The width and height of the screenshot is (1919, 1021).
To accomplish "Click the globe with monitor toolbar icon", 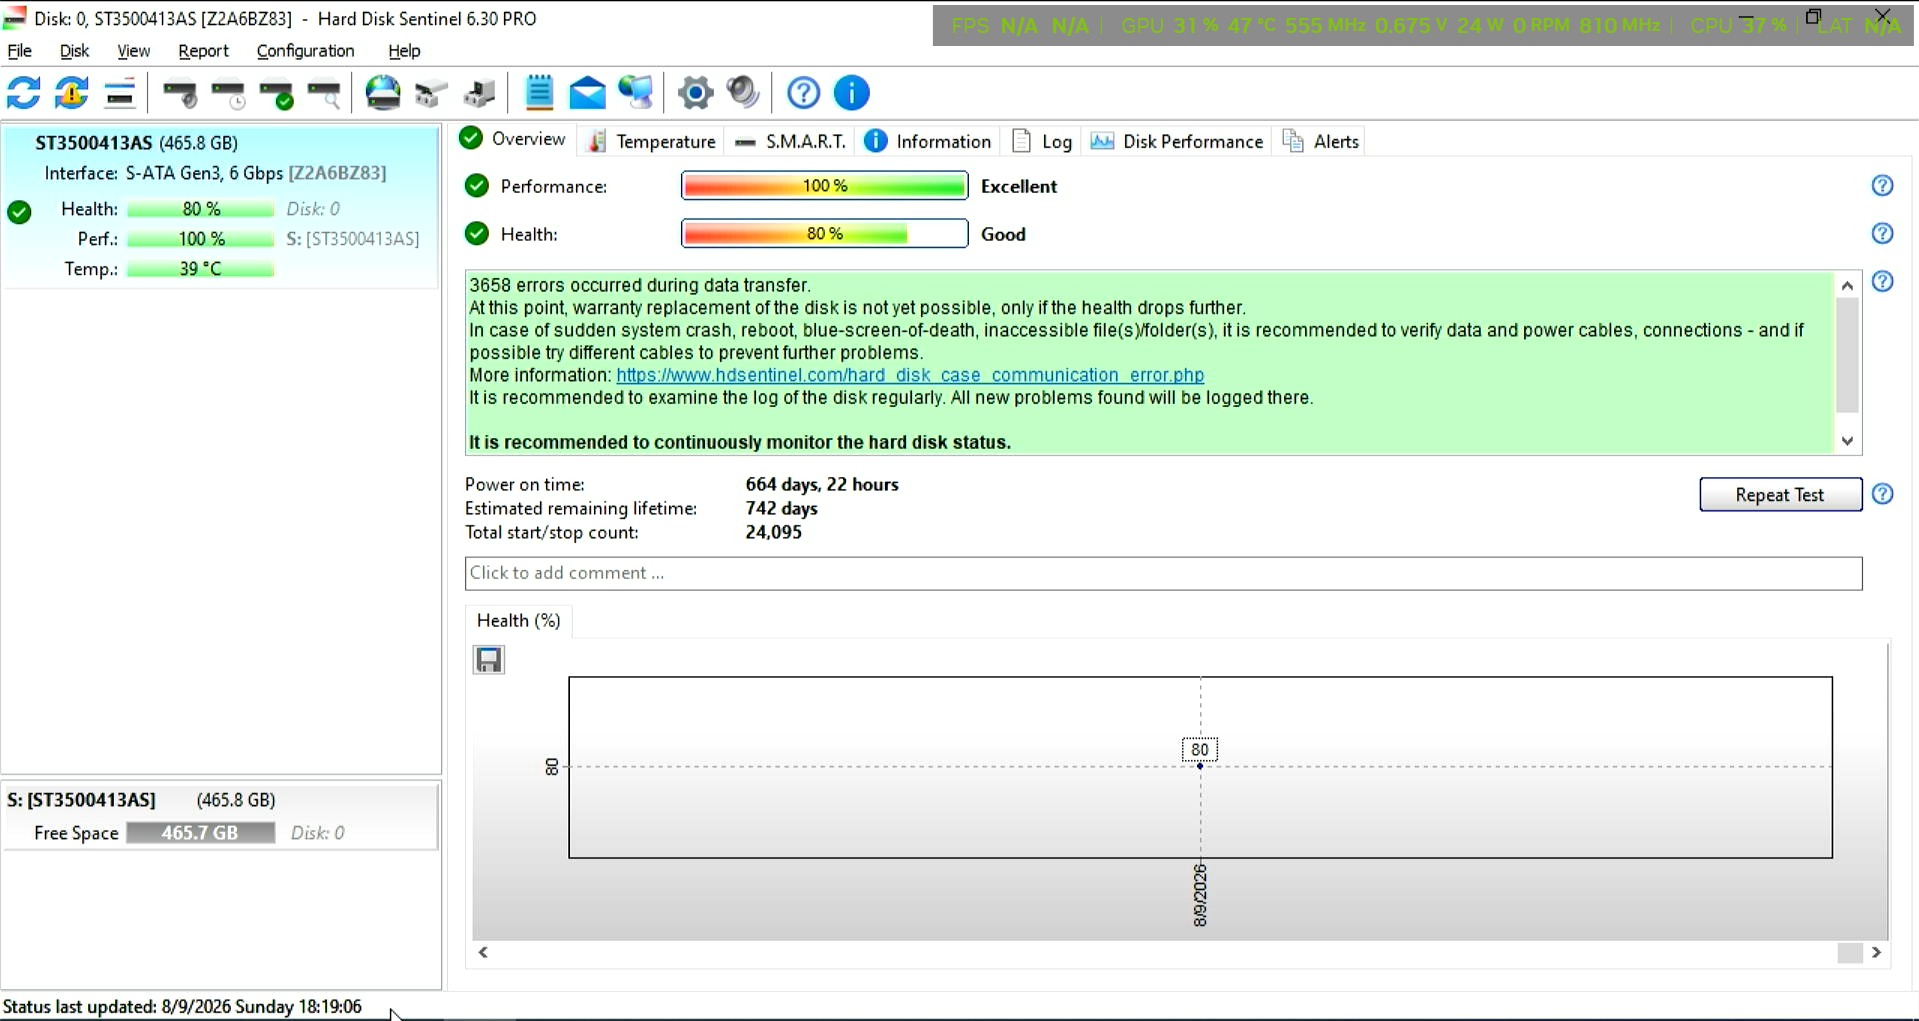I will (636, 93).
